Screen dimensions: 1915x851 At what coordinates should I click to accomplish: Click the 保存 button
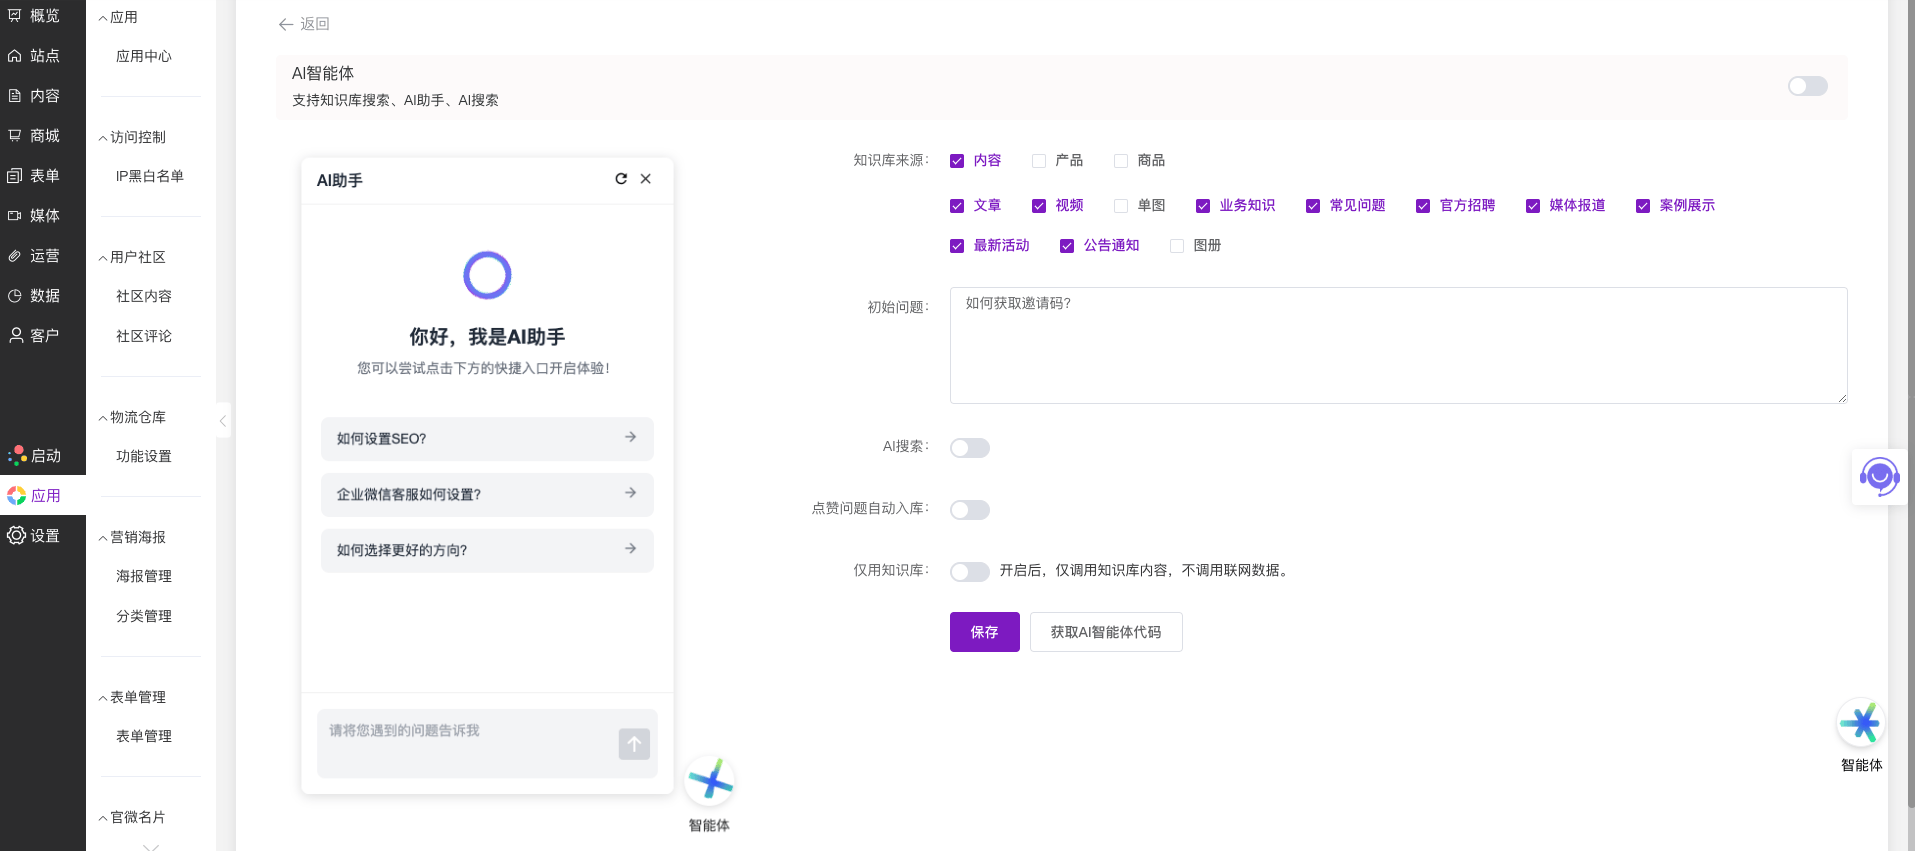click(x=984, y=632)
